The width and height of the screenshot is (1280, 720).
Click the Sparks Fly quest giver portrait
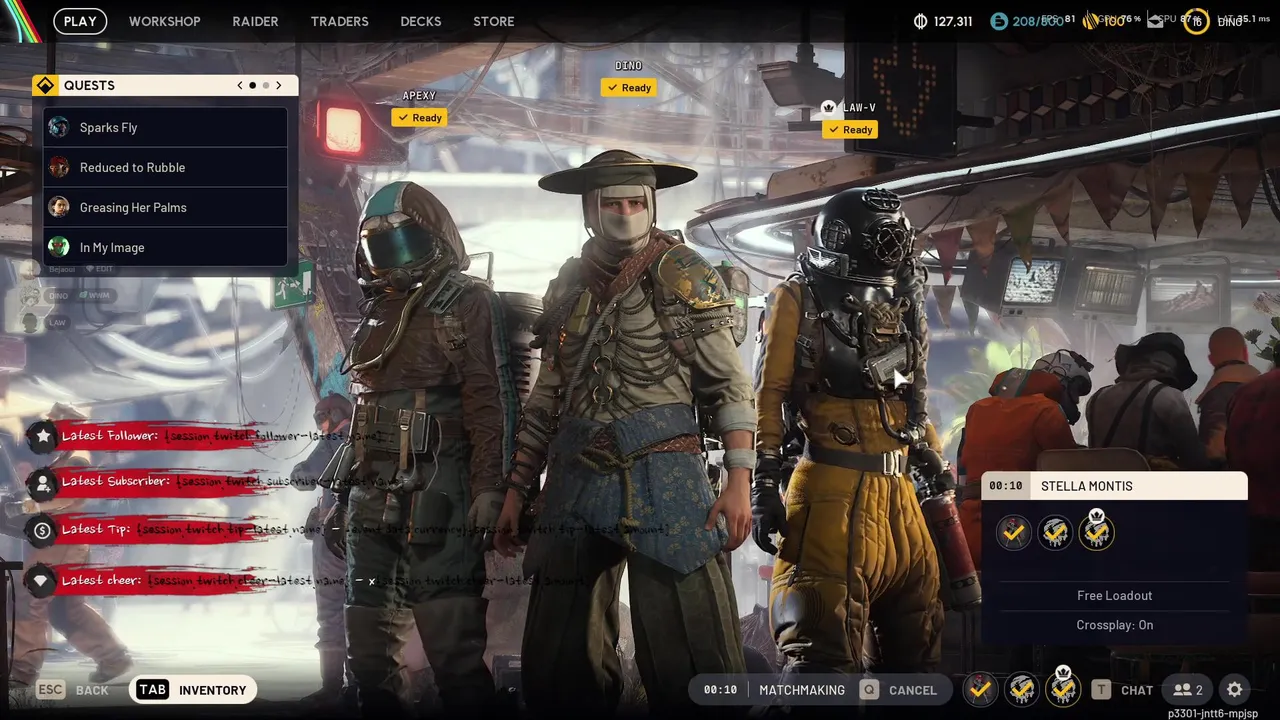click(x=59, y=127)
